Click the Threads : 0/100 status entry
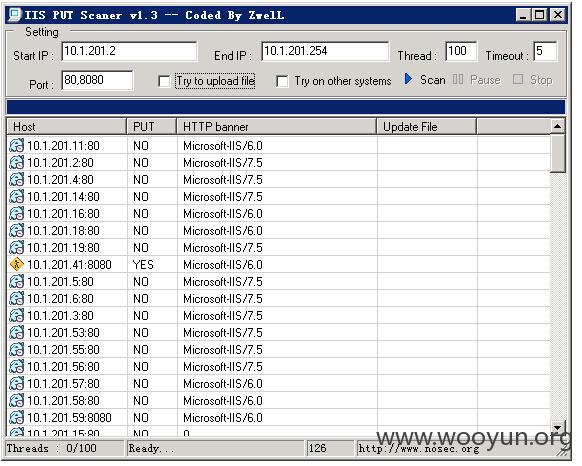582x466 pixels. [52, 449]
